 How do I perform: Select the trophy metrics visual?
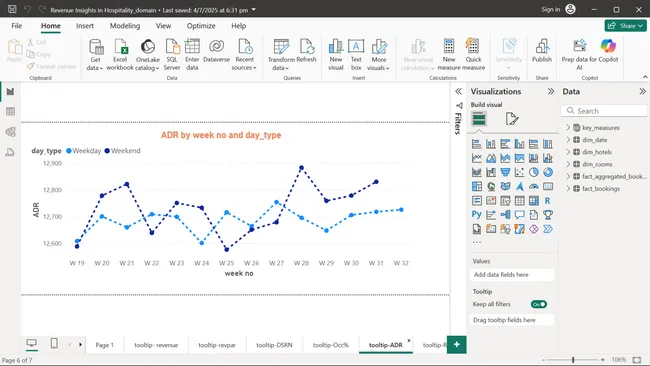548,215
